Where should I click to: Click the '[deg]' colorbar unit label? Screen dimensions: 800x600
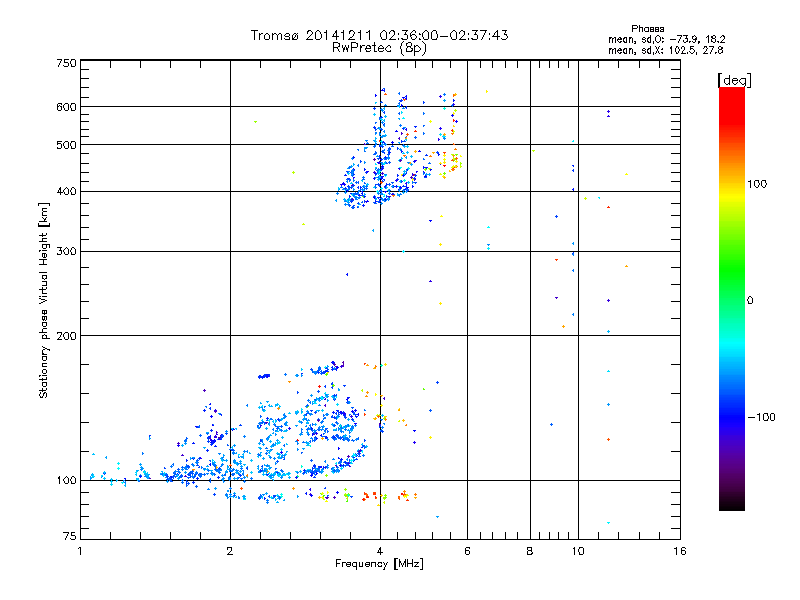point(734,80)
